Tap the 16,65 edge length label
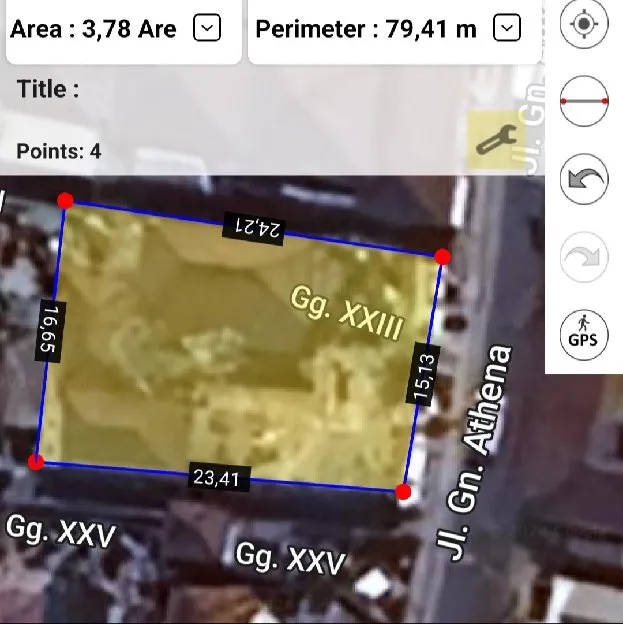This screenshot has width=623, height=624. 51,332
